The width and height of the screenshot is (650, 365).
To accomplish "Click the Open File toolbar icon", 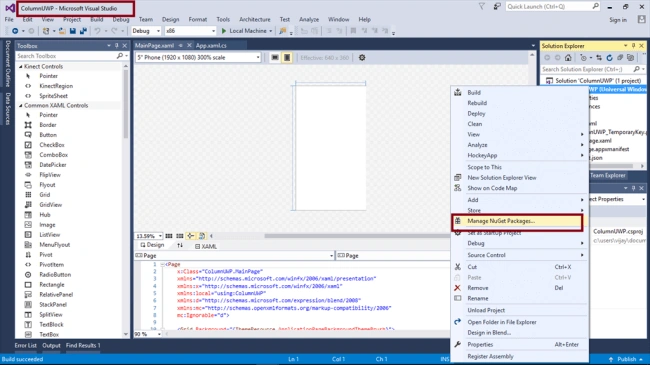I will (62, 31).
